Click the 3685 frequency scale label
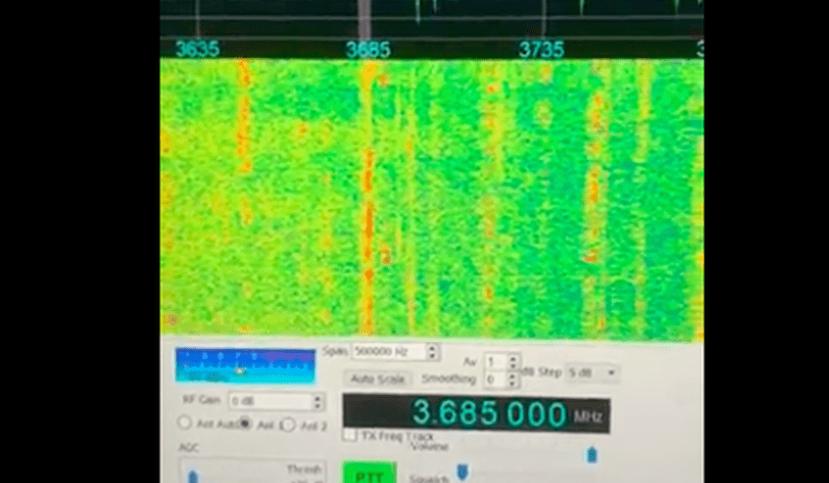Screen dimensions: 829x483 tap(369, 50)
